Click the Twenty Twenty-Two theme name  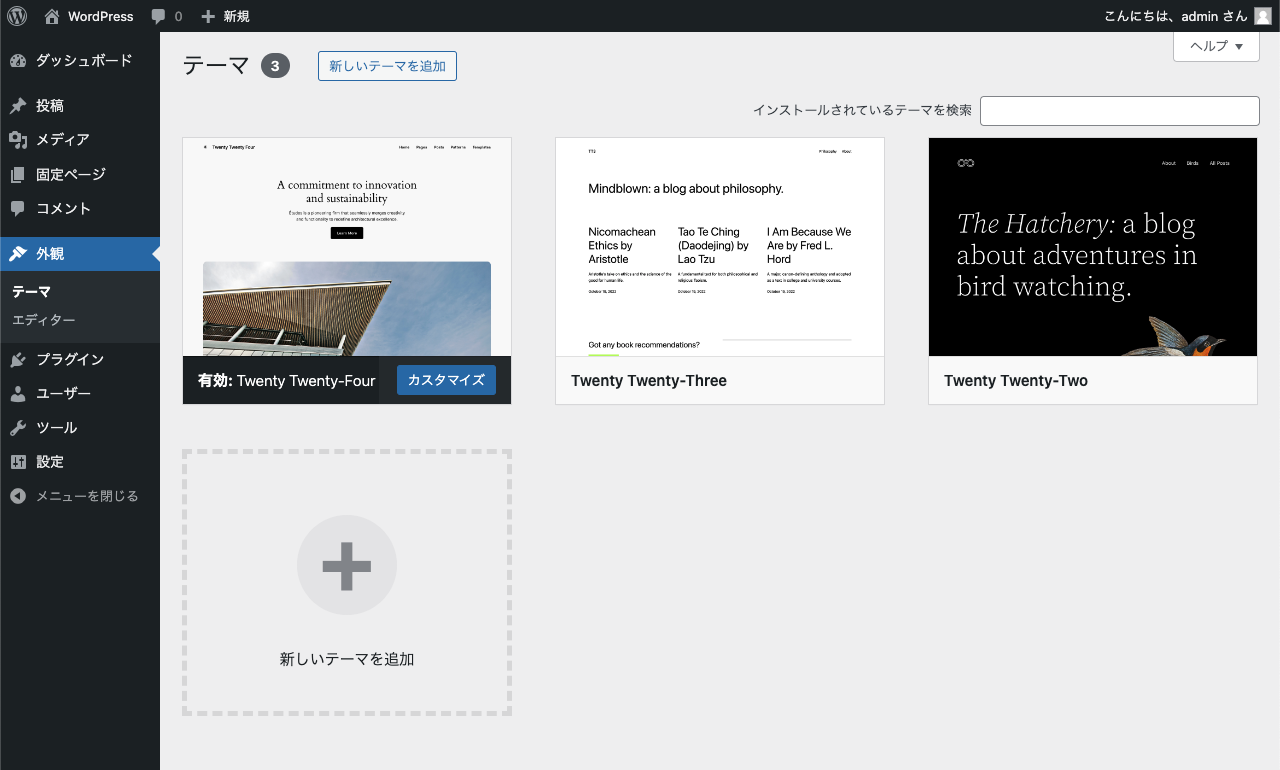pos(1016,381)
